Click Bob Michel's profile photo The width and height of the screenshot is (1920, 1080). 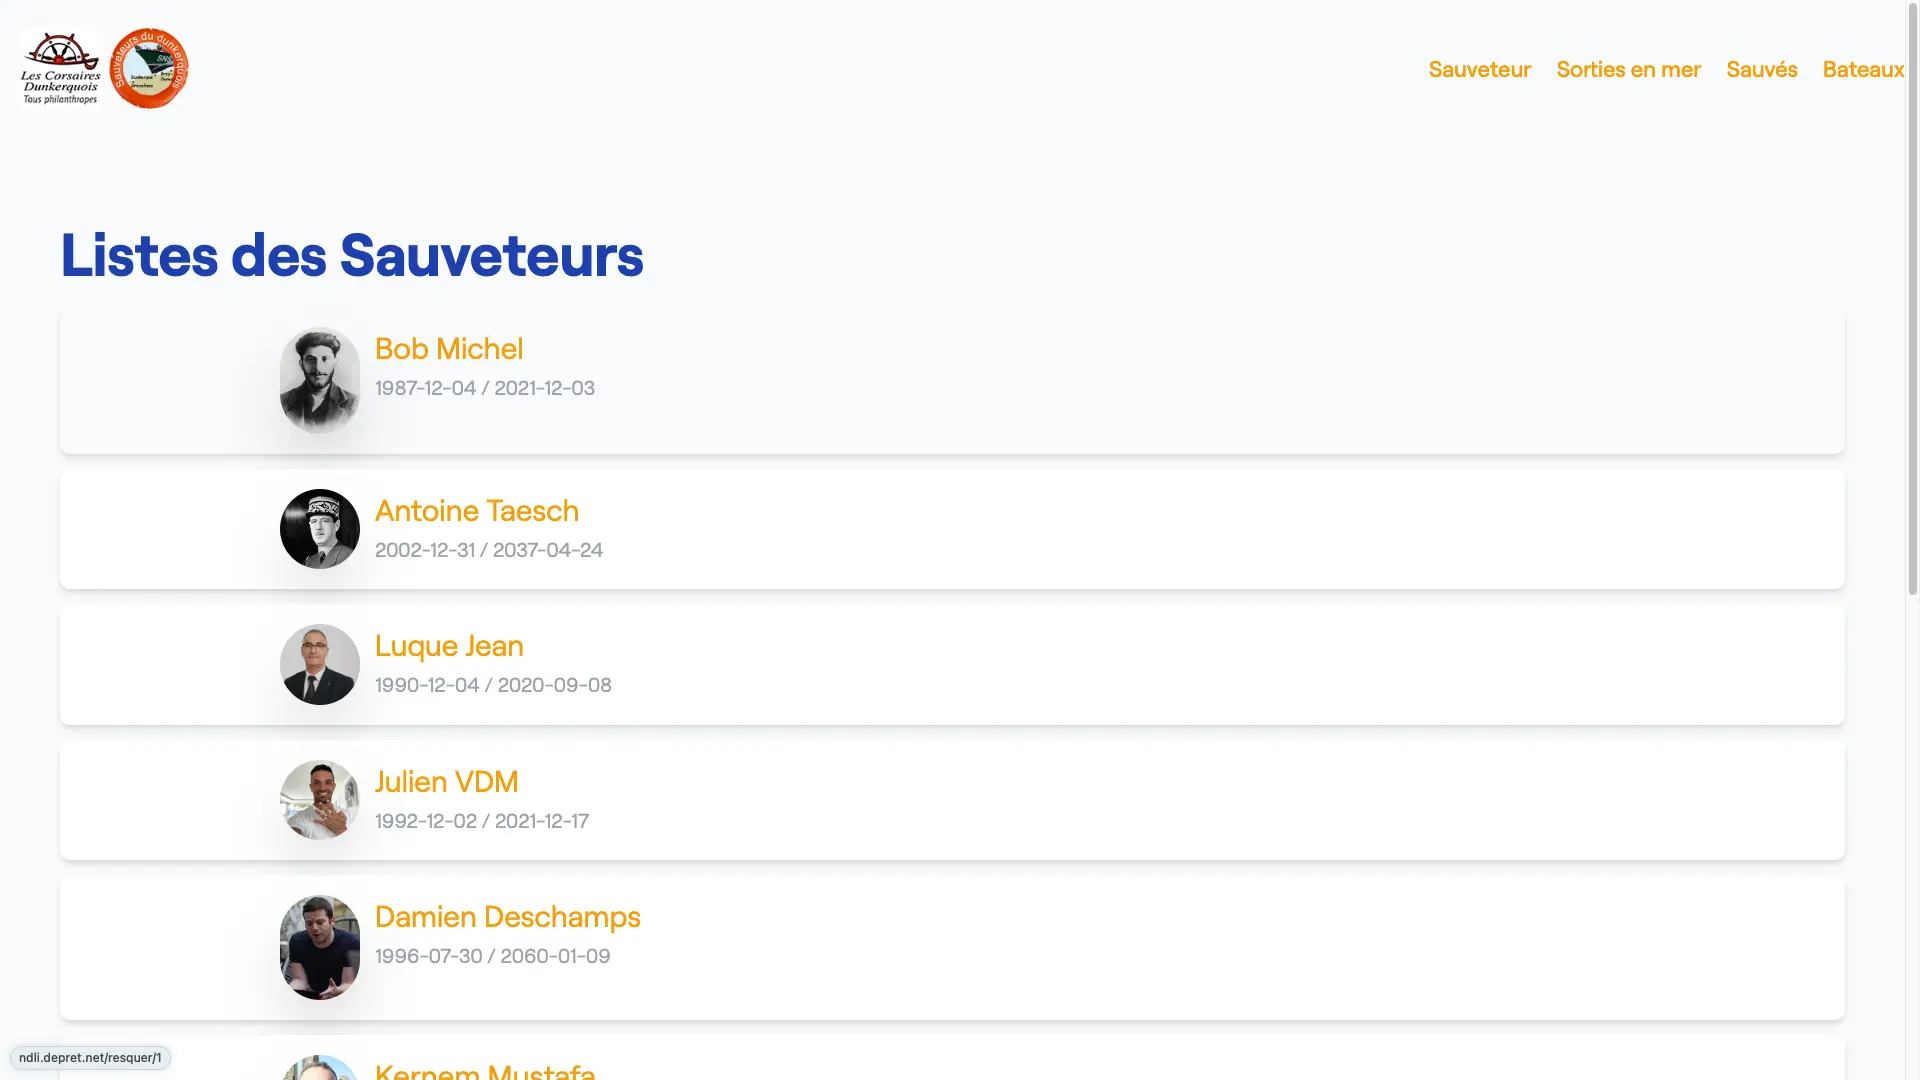click(x=319, y=380)
